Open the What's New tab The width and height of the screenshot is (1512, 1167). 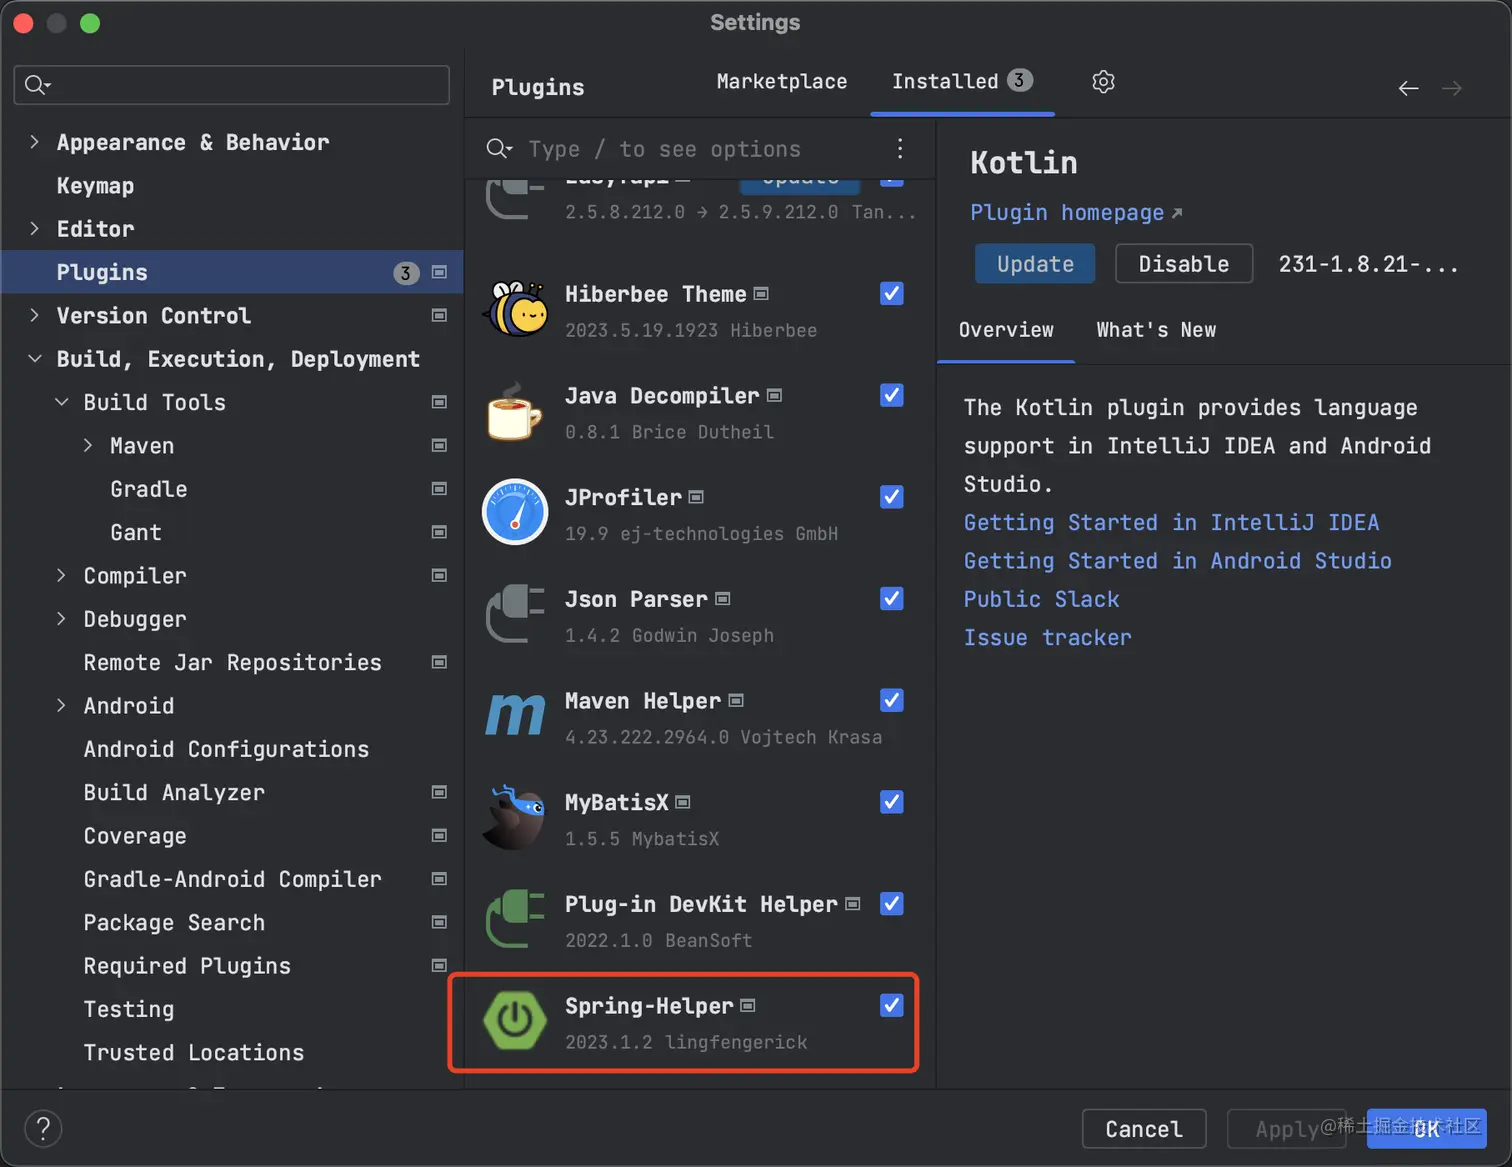tap(1155, 330)
